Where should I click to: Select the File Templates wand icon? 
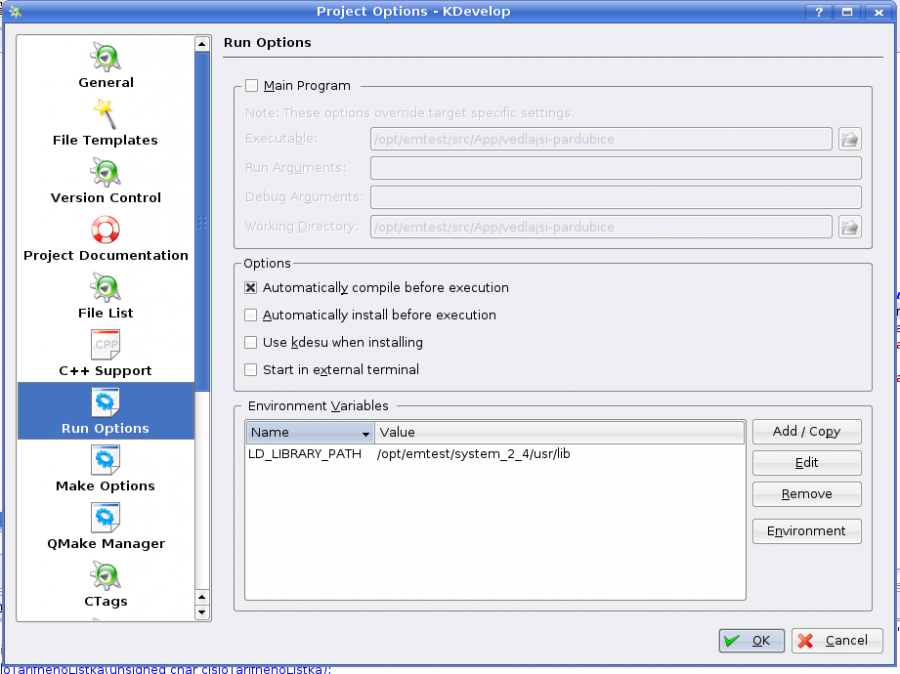(x=106, y=114)
